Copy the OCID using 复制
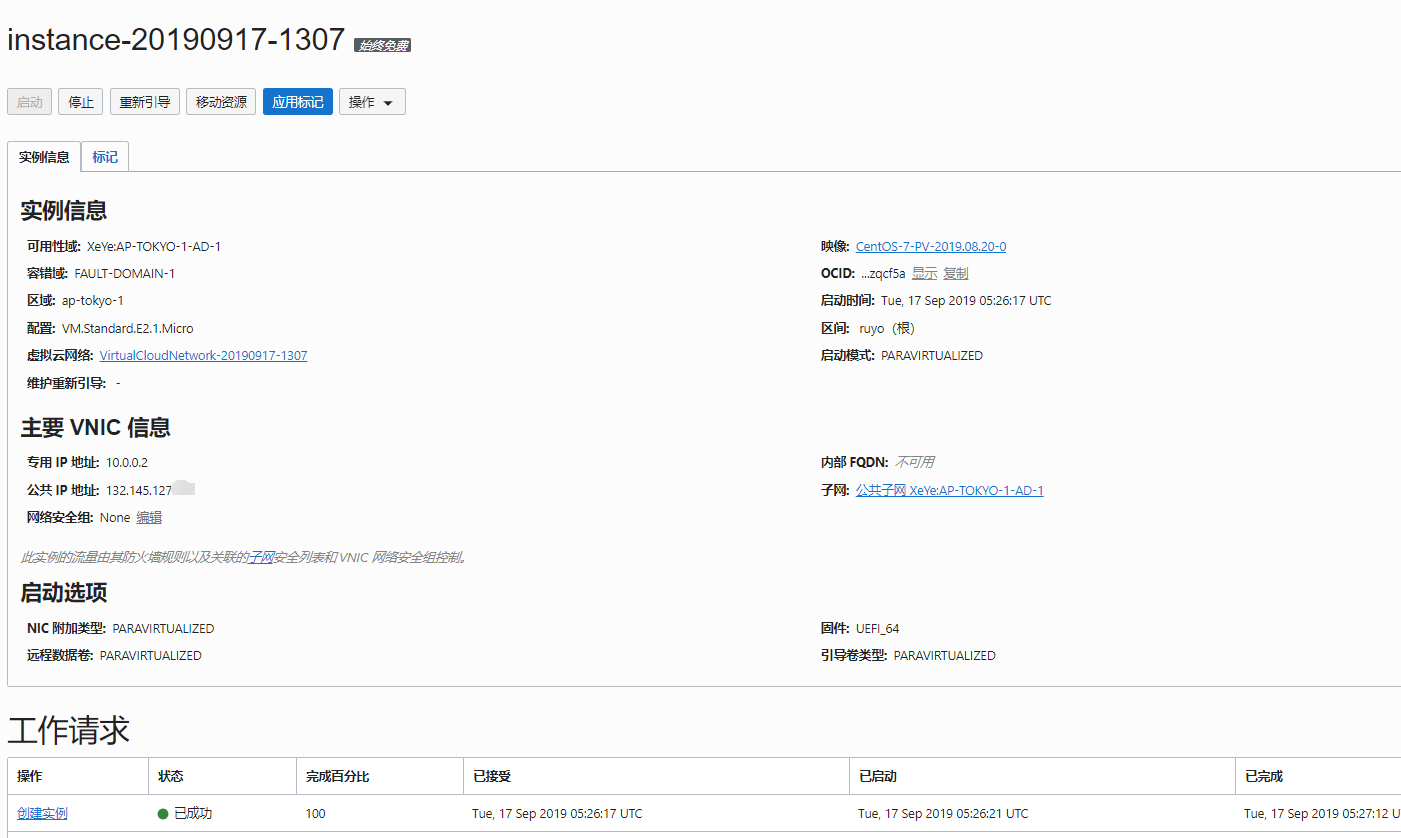This screenshot has width=1401, height=838. (x=955, y=273)
